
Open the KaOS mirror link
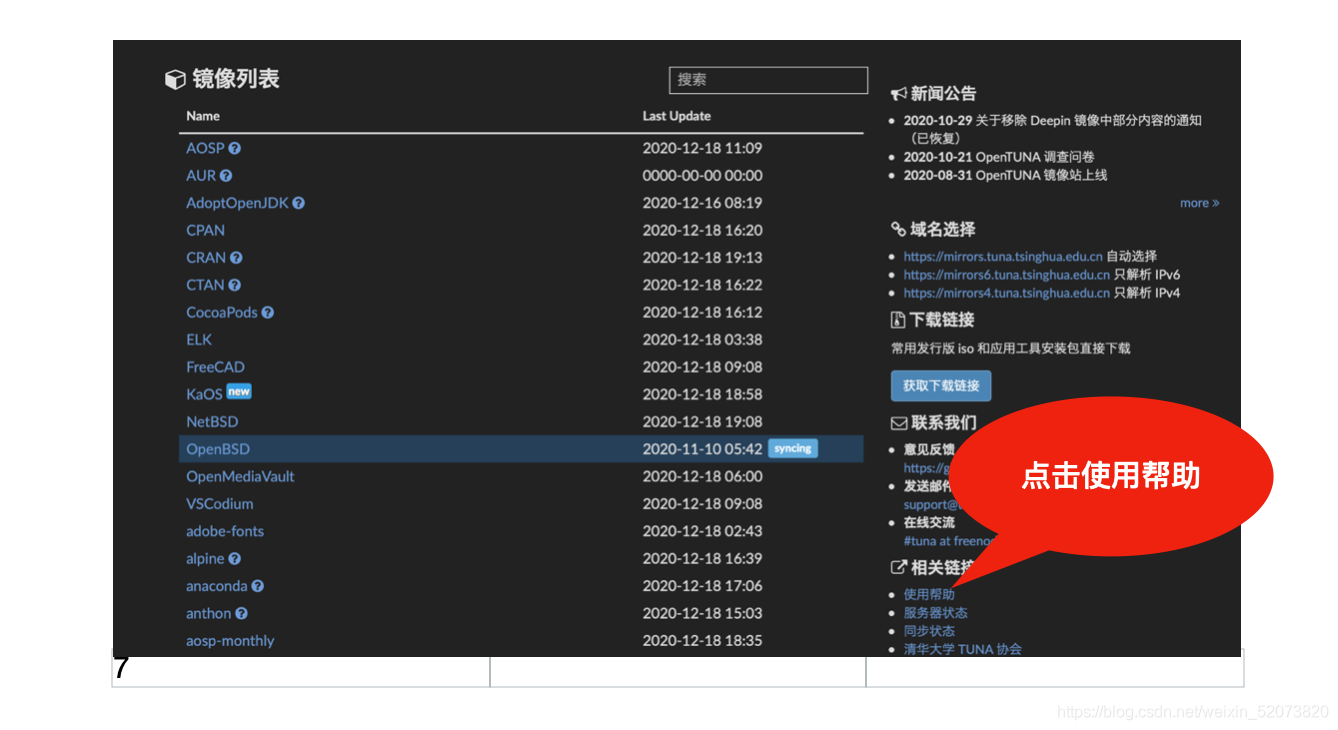point(204,394)
